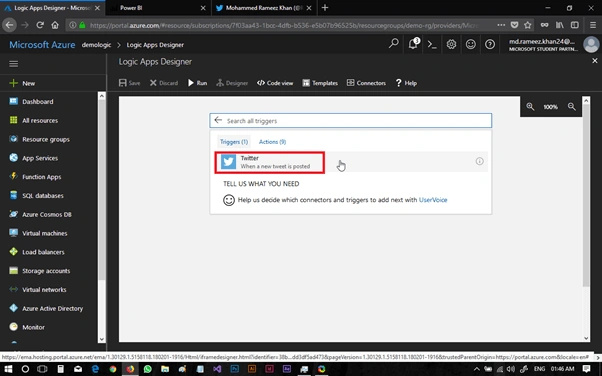Reload the page in the browser

[x=40, y=25]
